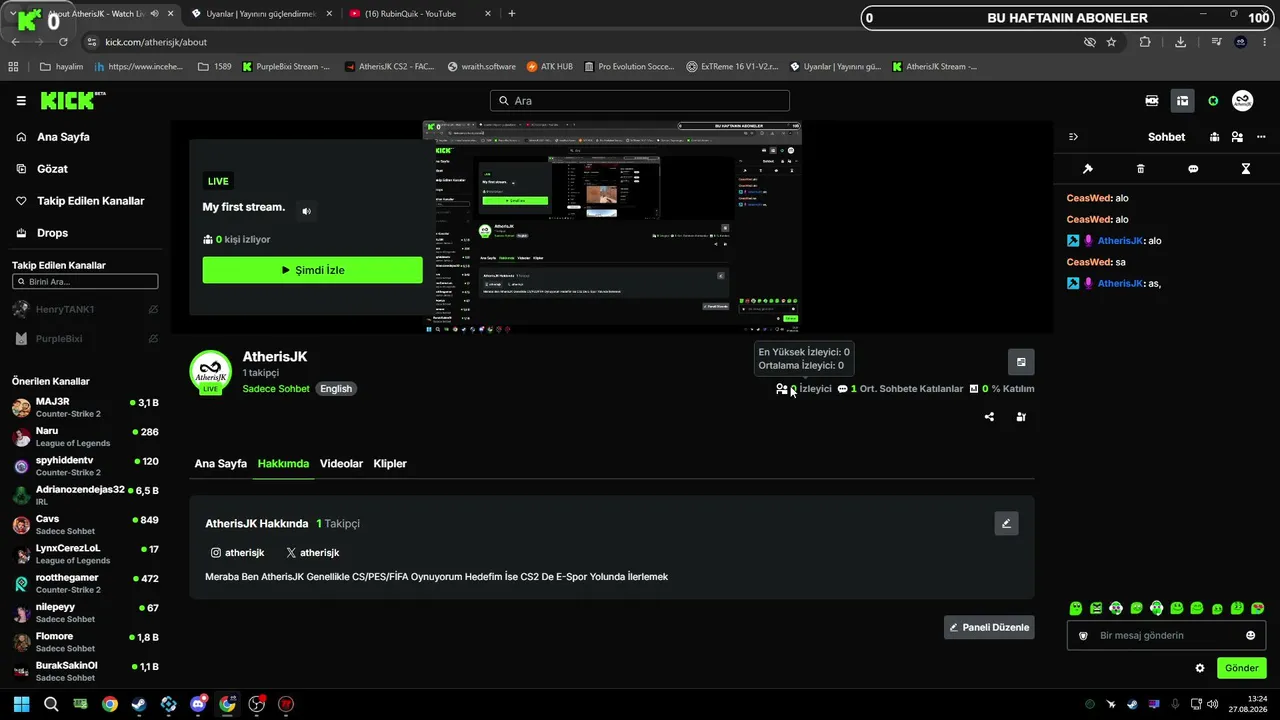
Task: Open the stream camera icon in Kick header
Action: [1152, 101]
